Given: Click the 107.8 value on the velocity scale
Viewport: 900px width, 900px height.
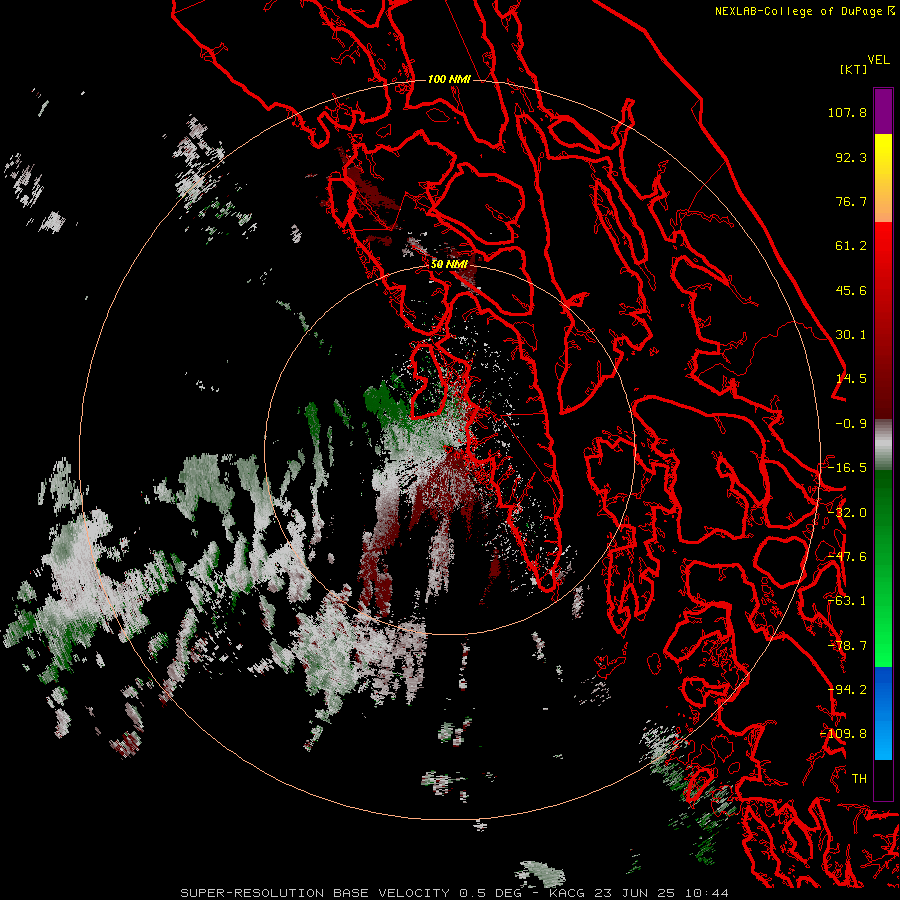Looking at the screenshot, I should 847,112.
